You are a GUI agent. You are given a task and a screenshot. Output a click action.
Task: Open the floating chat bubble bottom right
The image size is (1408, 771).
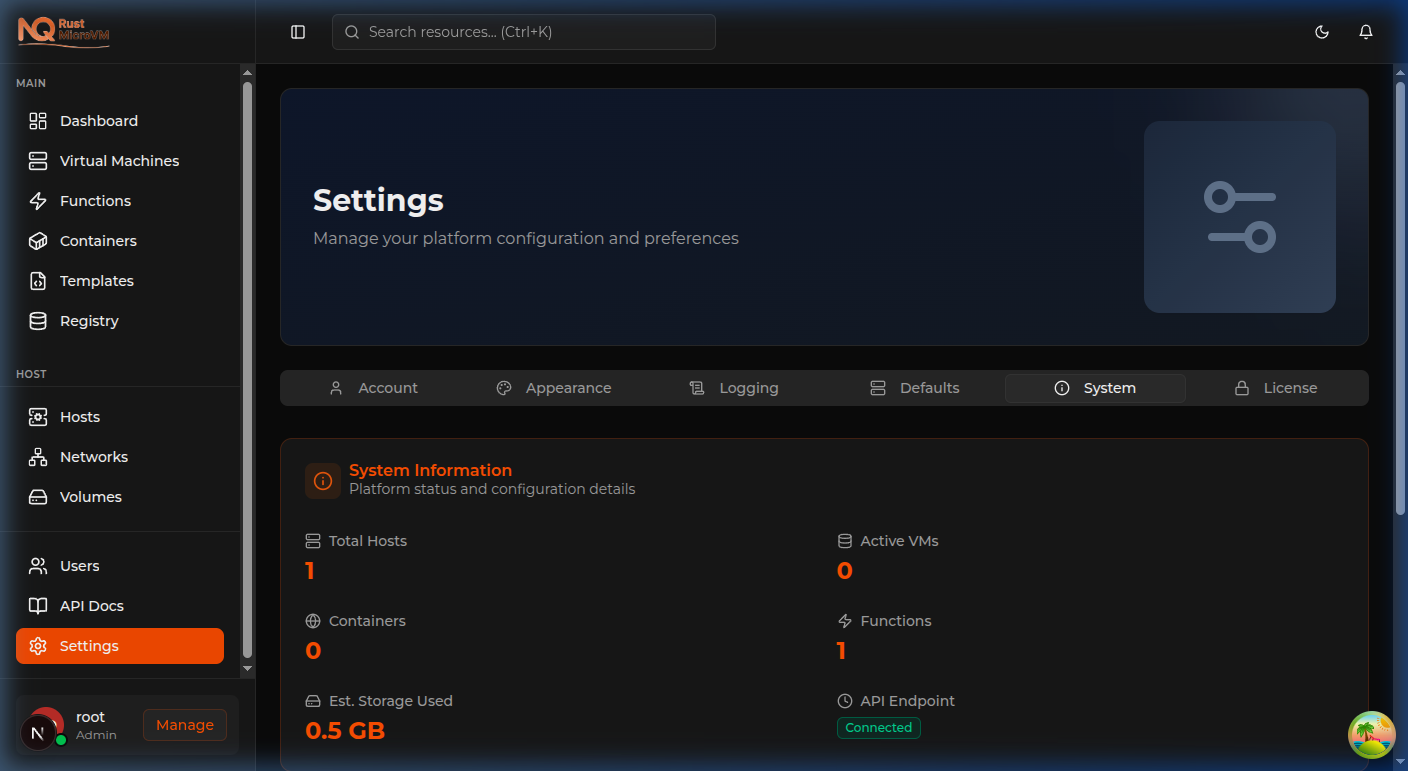point(1371,735)
